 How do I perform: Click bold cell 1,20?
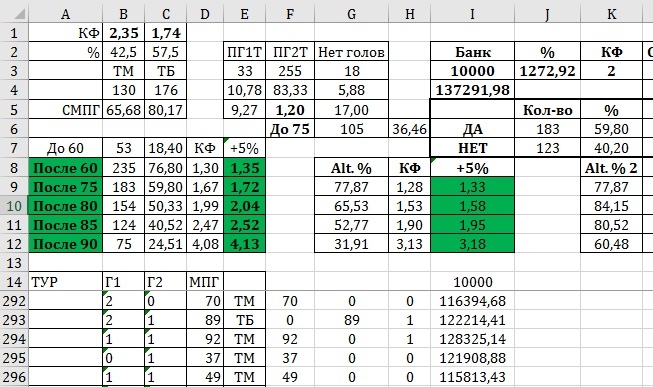[290, 110]
